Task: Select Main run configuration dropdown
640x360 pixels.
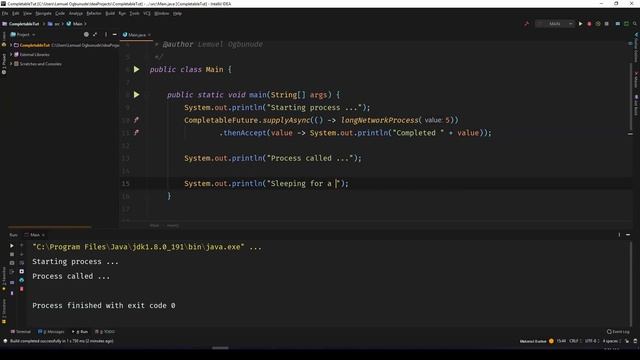Action: click(554, 24)
